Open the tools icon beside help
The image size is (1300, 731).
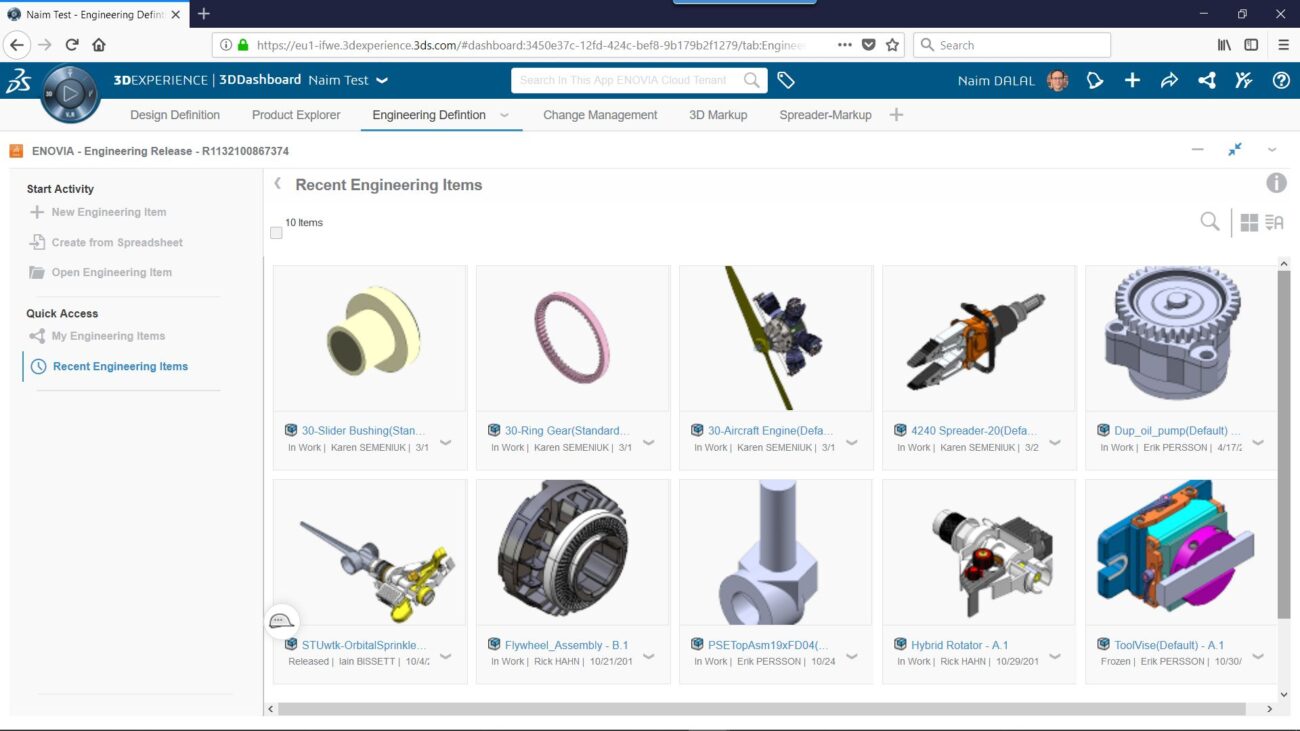pyautogui.click(x=1244, y=81)
